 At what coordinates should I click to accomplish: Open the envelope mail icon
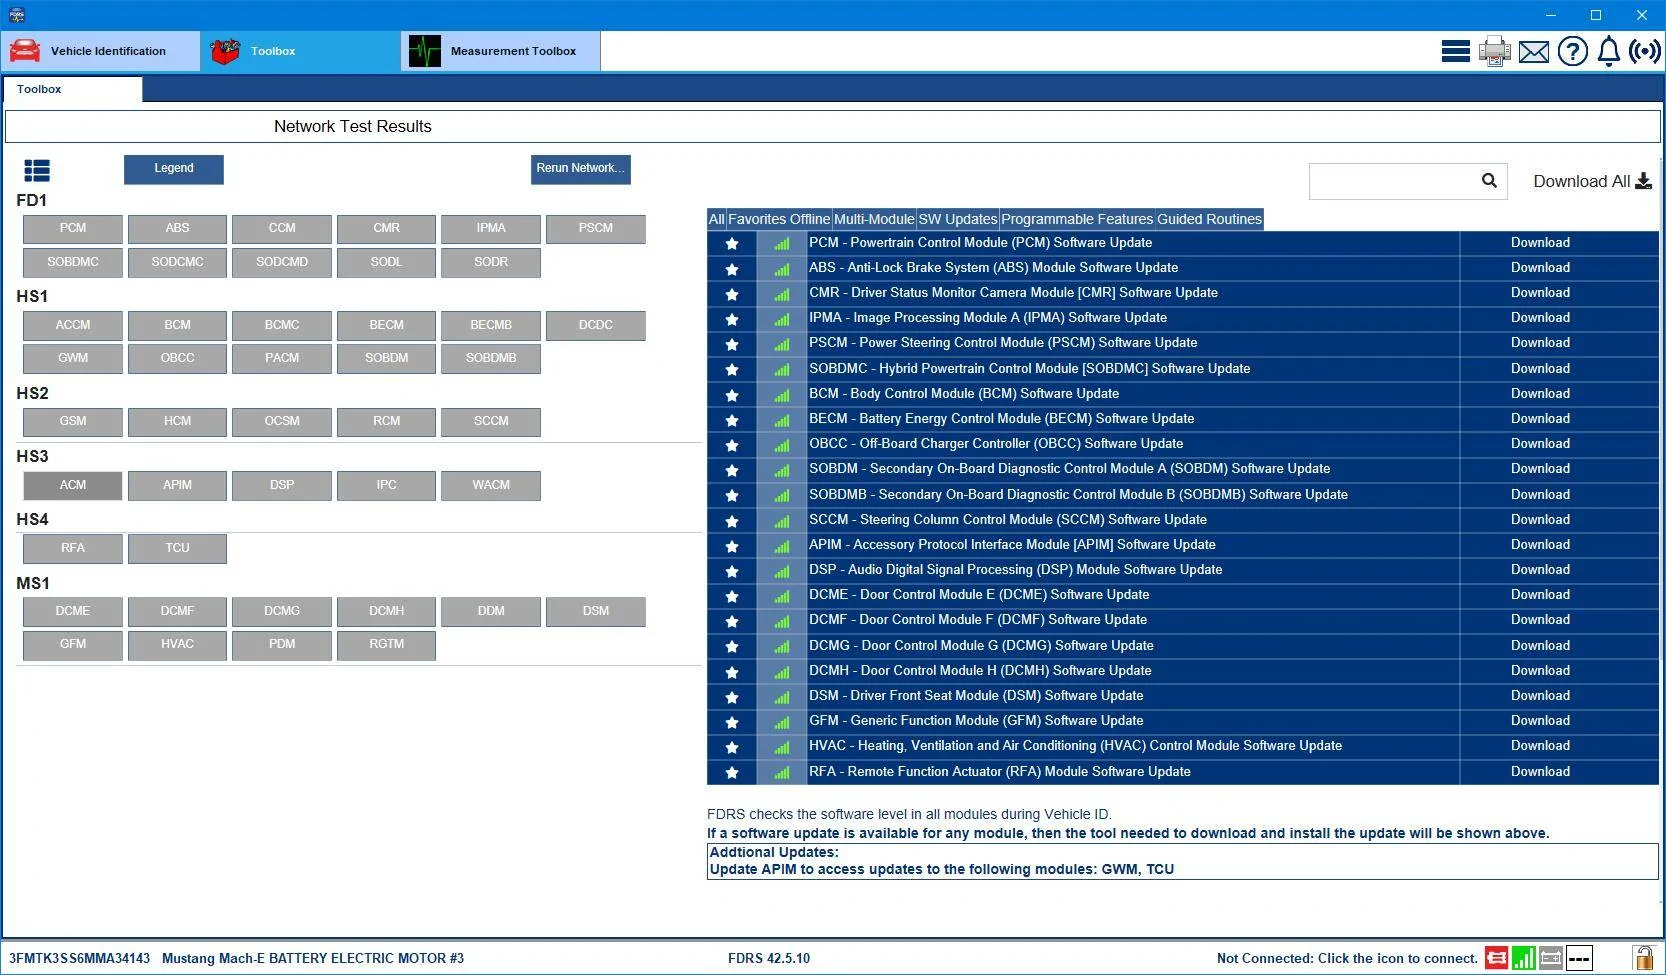click(1534, 52)
